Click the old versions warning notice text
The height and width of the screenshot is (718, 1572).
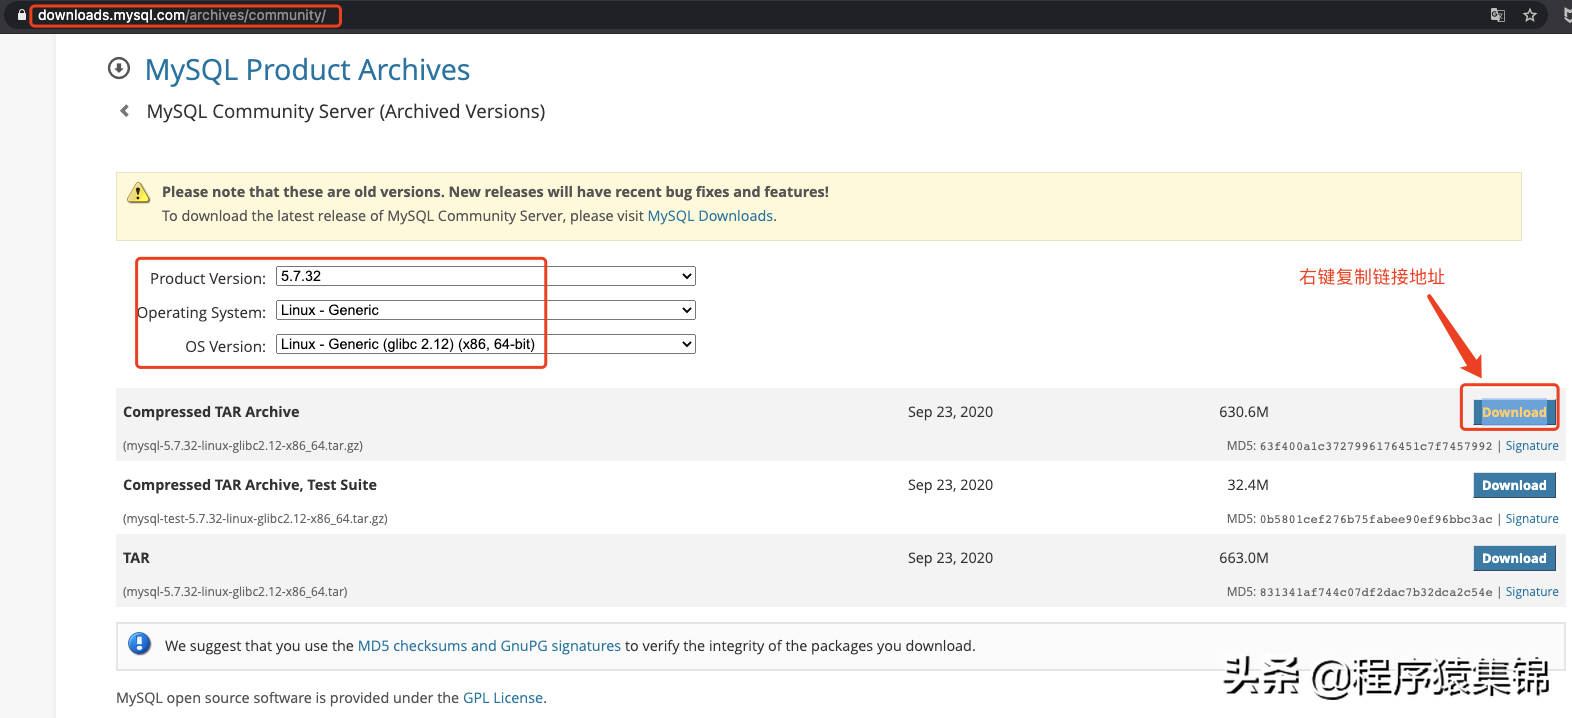tap(495, 192)
